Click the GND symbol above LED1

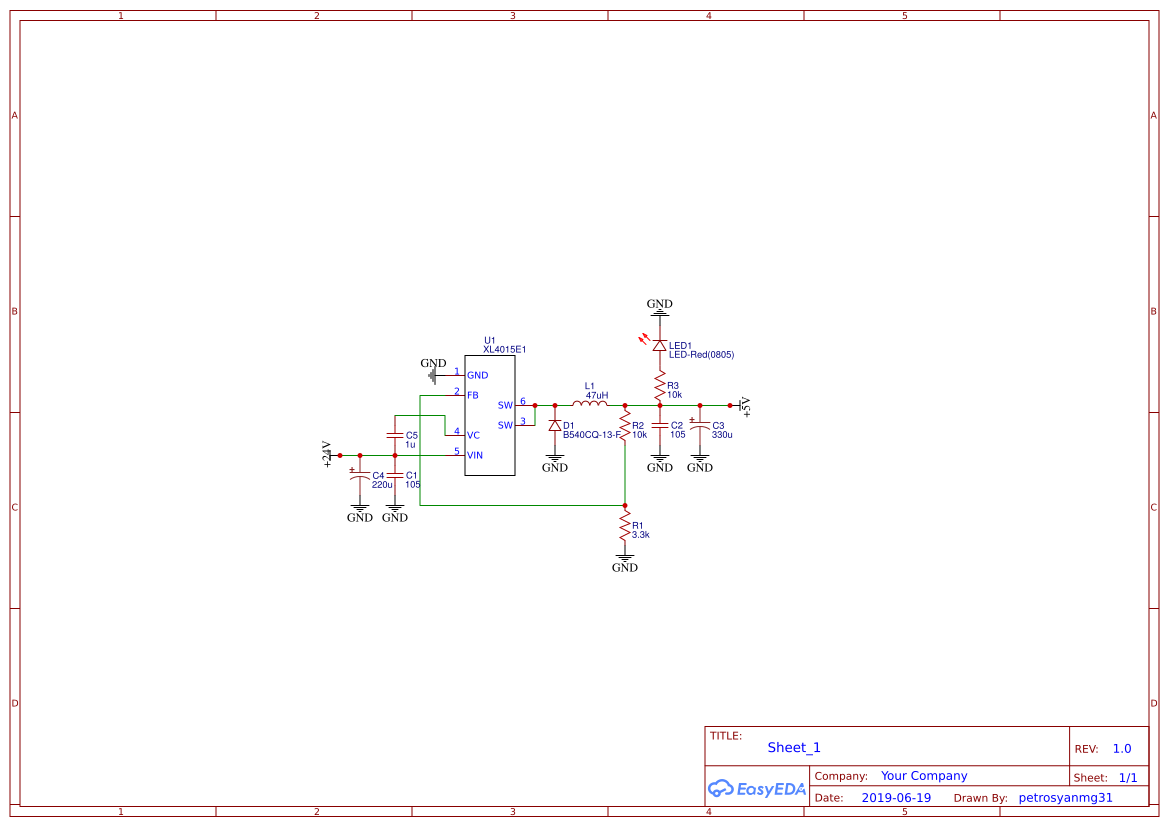coord(660,308)
